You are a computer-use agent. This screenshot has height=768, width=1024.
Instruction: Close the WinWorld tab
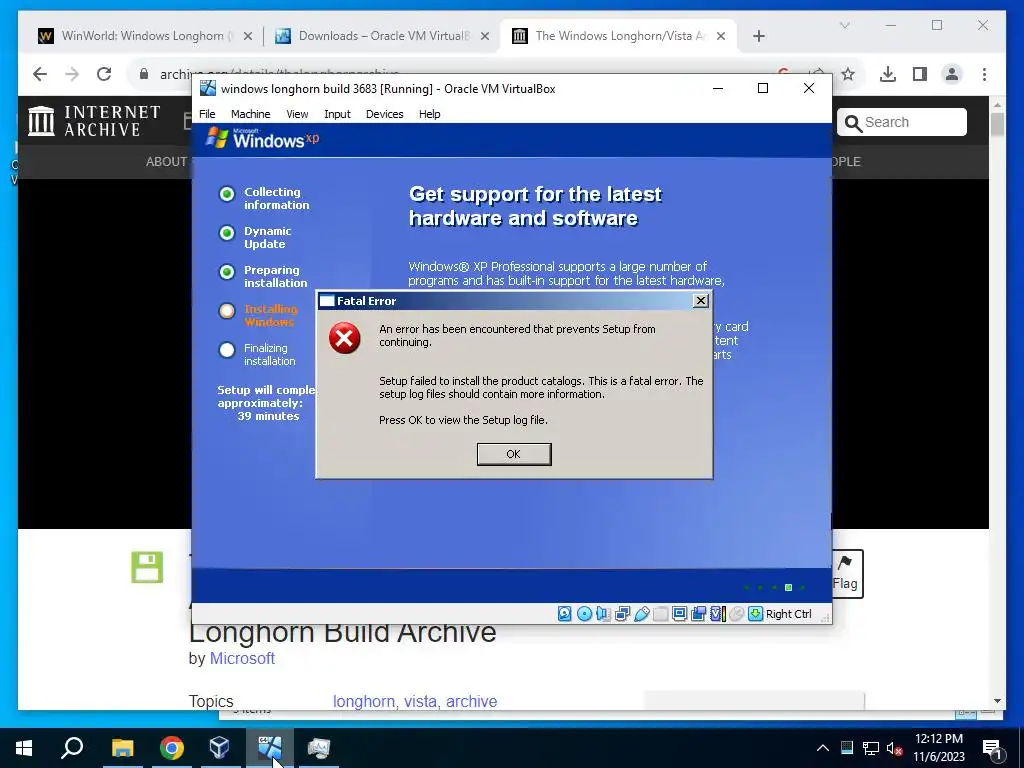[248, 36]
